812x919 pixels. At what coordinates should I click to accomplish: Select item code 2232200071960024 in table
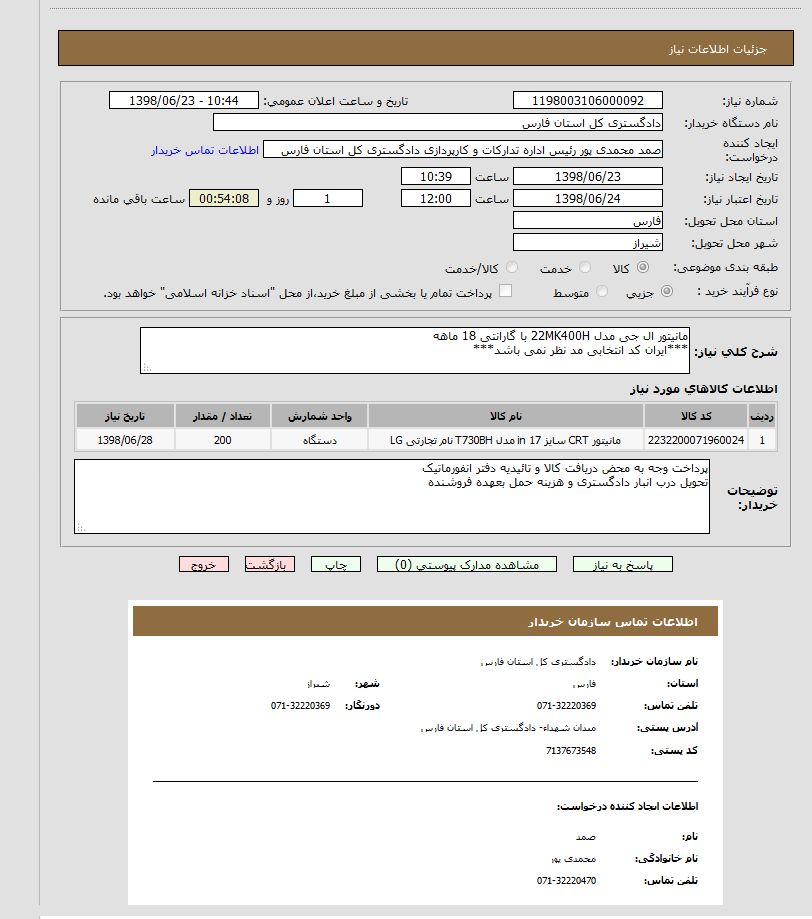coord(695,440)
